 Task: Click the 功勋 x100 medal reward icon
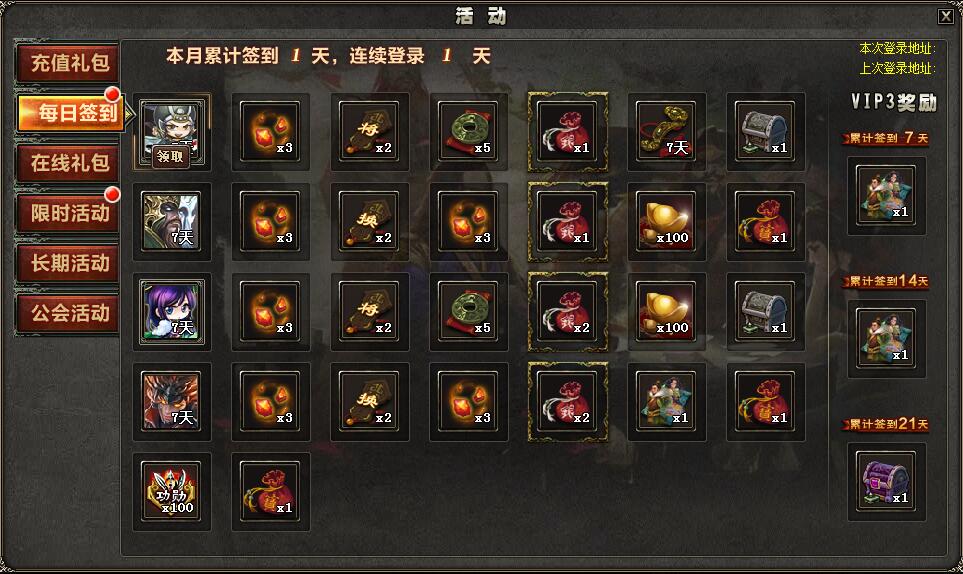pos(171,492)
